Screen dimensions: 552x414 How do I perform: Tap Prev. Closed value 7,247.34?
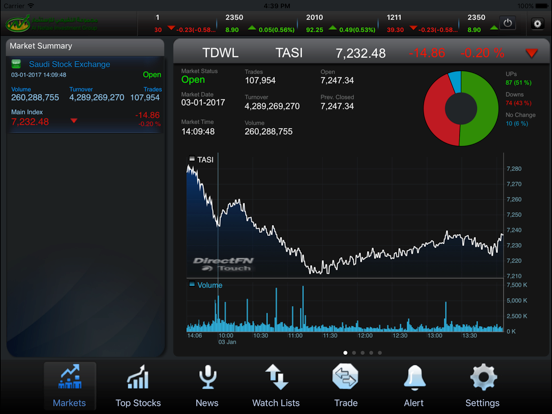pyautogui.click(x=337, y=106)
